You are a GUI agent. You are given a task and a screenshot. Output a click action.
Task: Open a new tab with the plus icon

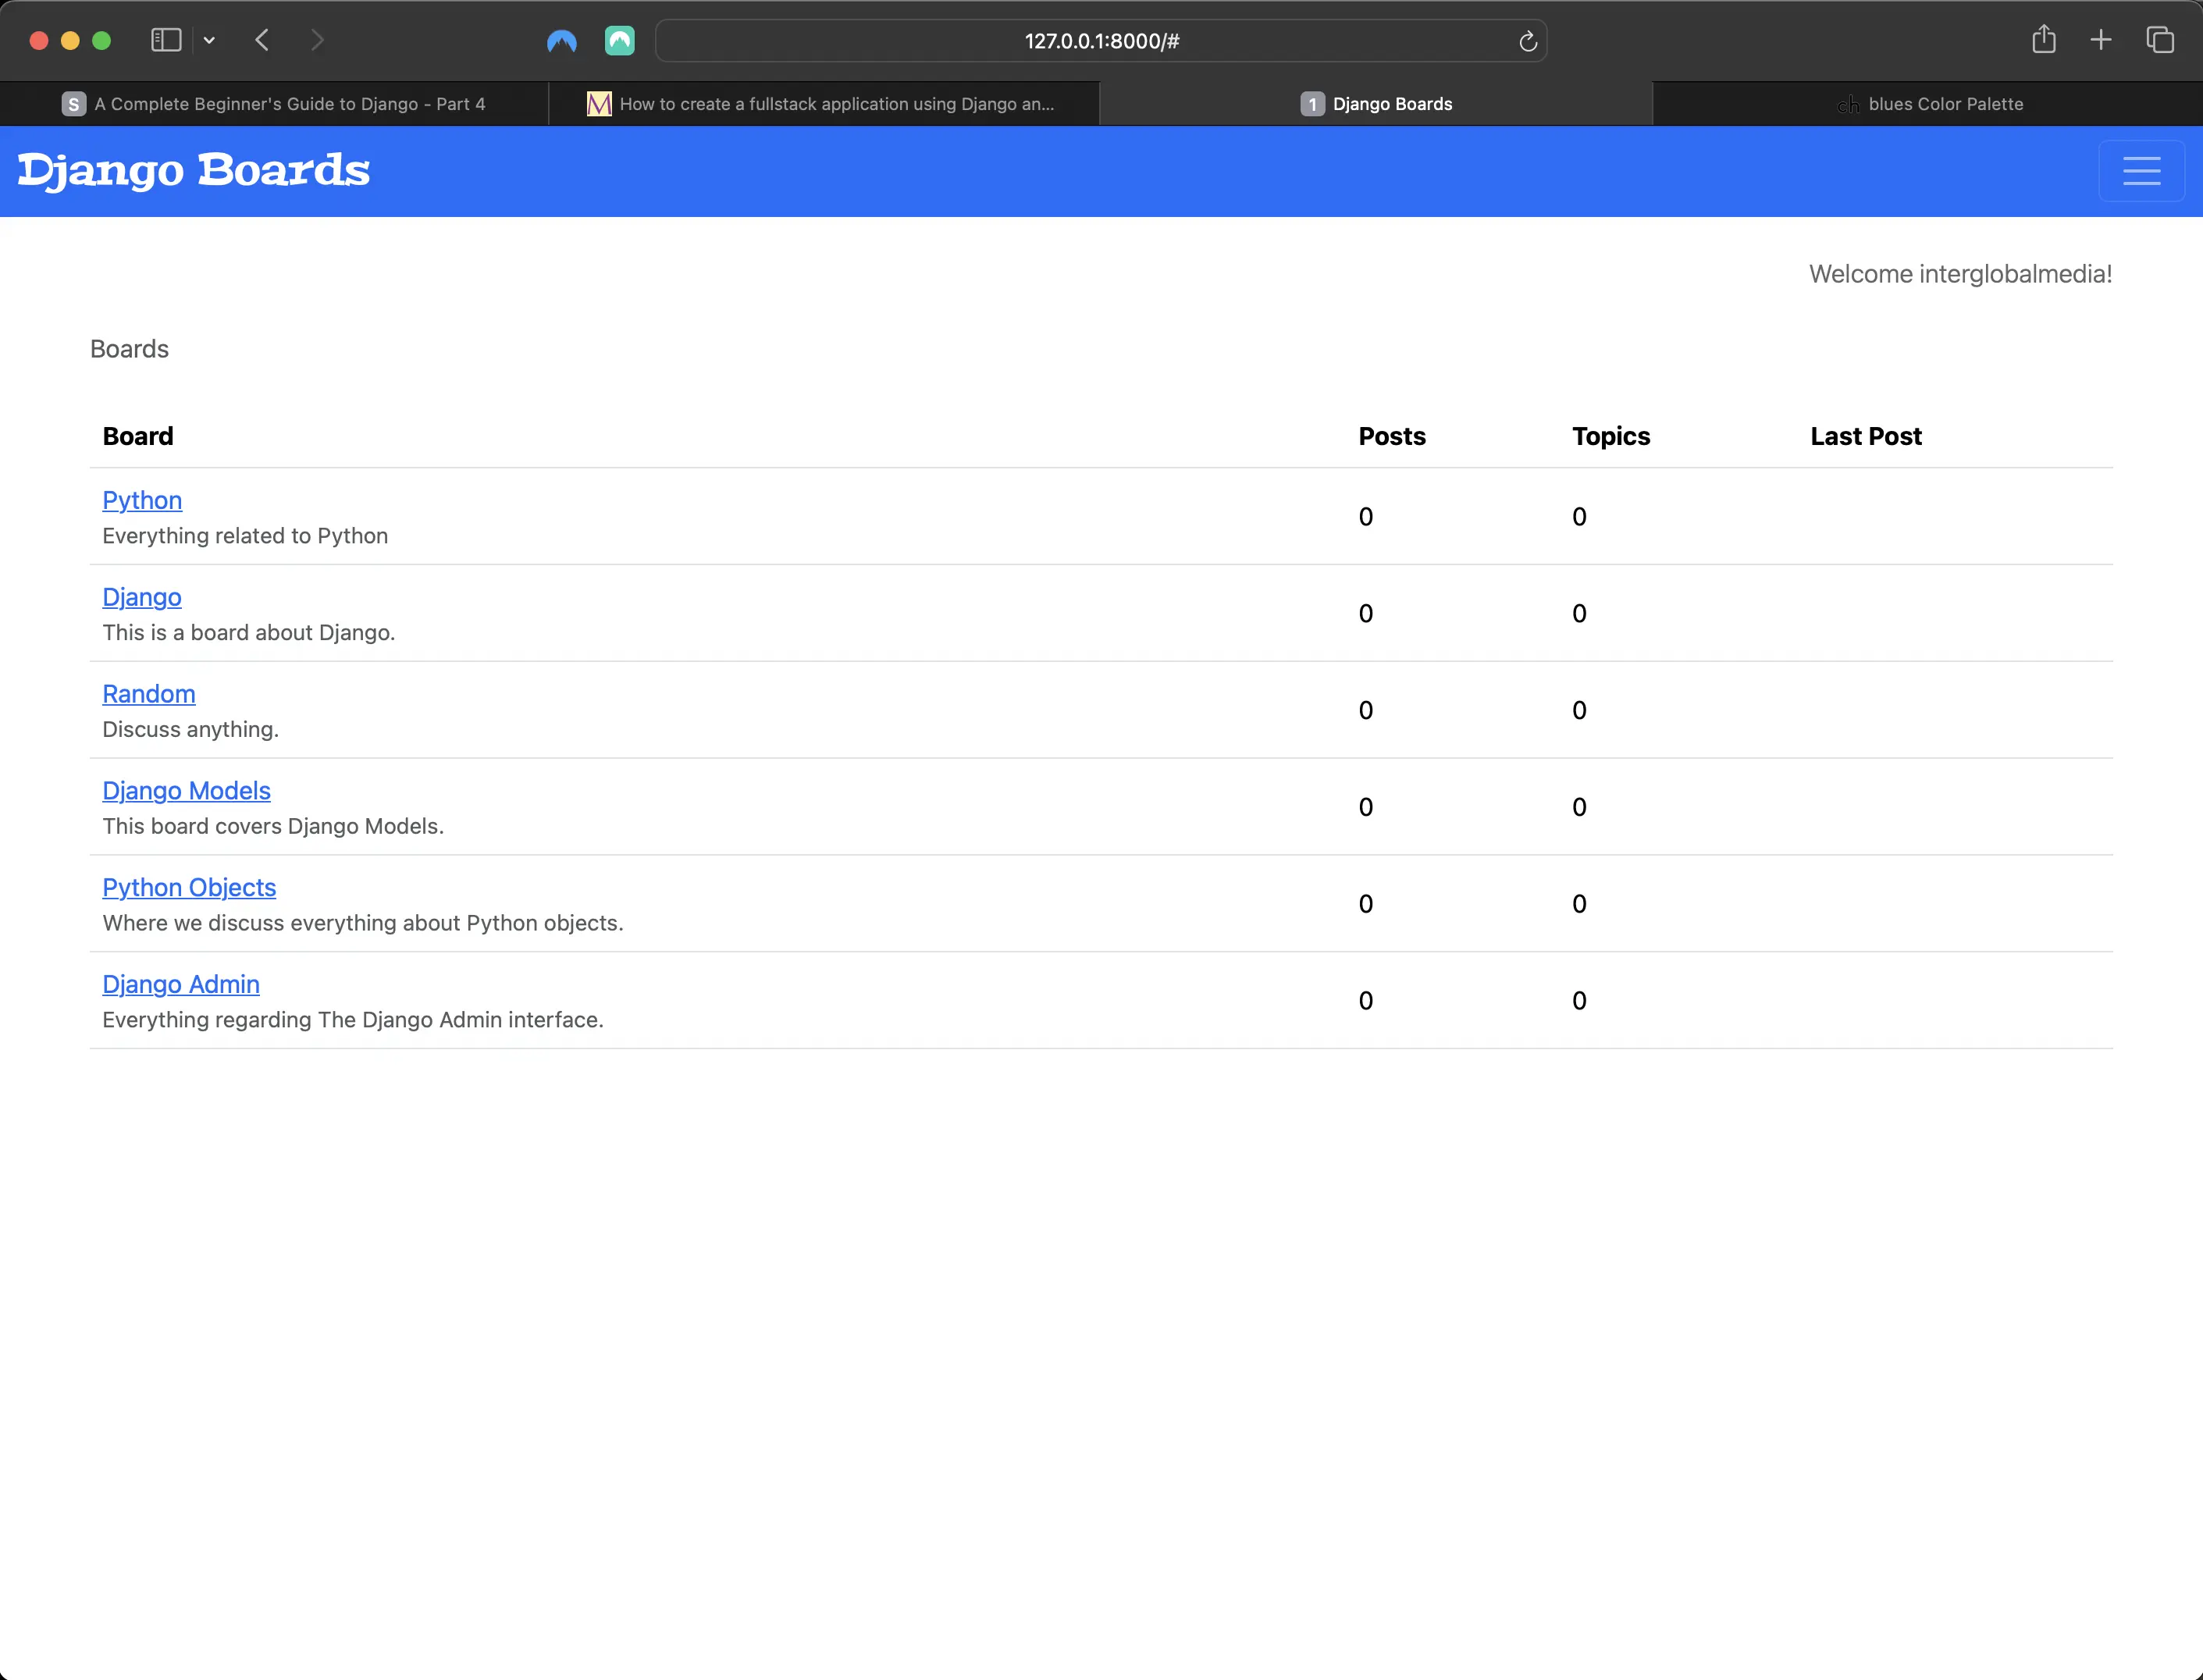click(2101, 40)
